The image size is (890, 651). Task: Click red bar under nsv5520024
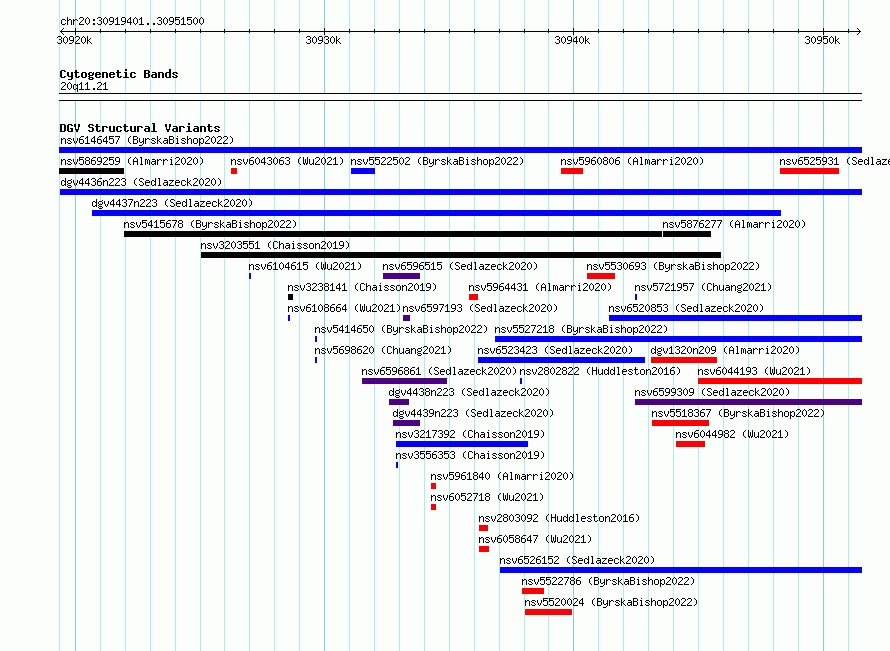click(548, 612)
